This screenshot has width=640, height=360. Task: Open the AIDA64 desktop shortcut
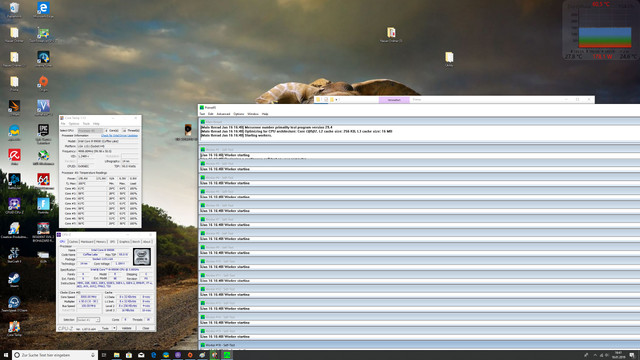click(x=43, y=181)
